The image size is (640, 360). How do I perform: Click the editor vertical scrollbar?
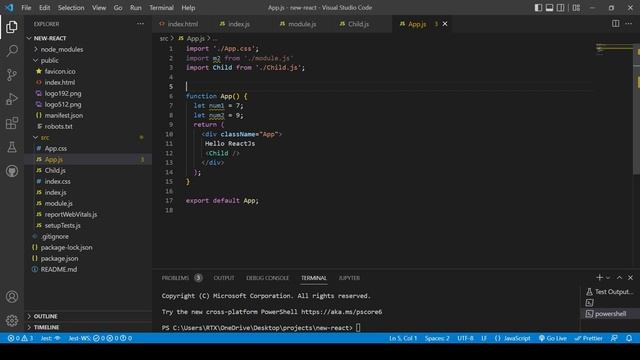coord(636,109)
